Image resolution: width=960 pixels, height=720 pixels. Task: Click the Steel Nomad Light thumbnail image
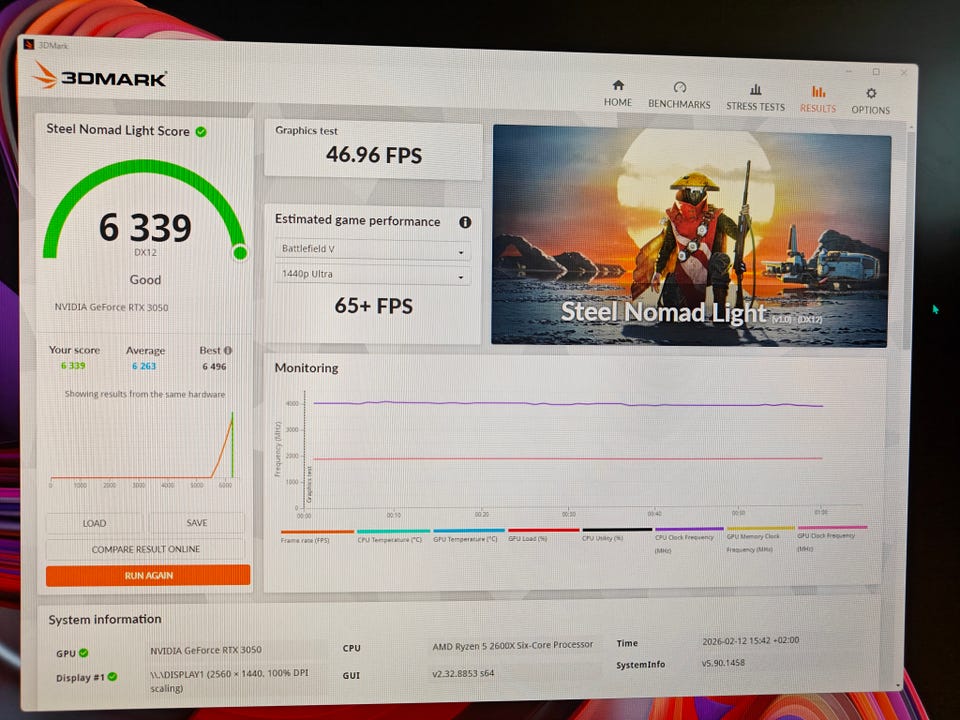coord(691,237)
